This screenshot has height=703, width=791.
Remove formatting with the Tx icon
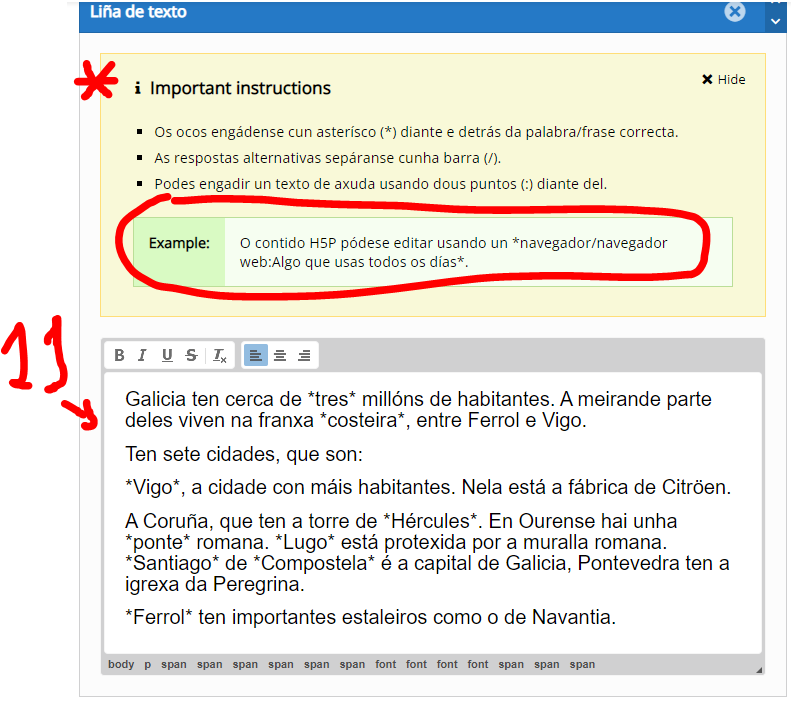(x=220, y=355)
